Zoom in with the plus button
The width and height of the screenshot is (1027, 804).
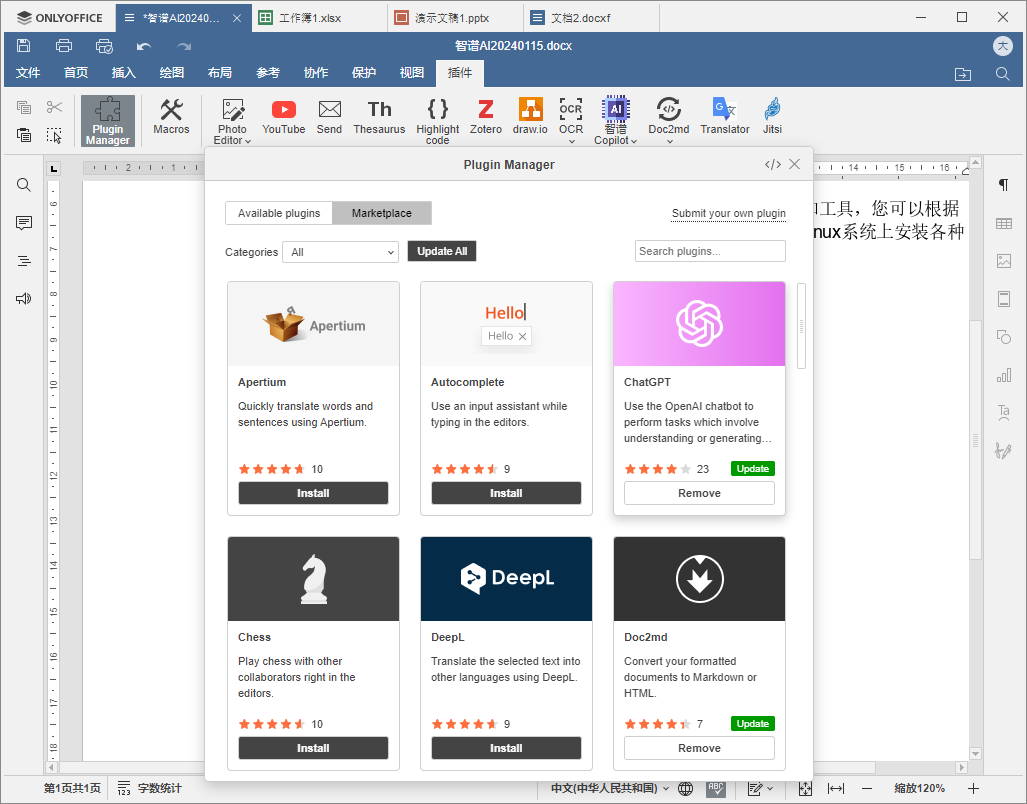pos(974,788)
